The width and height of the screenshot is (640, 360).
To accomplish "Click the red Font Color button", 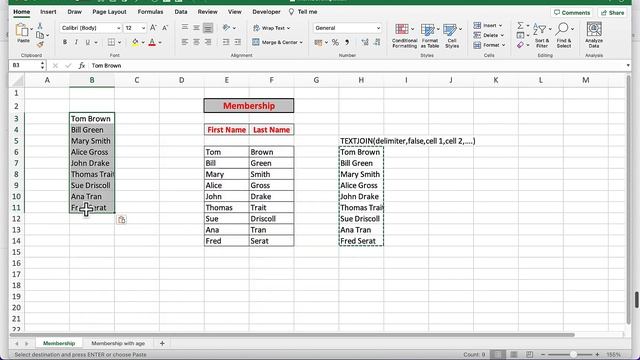I will pos(152,42).
